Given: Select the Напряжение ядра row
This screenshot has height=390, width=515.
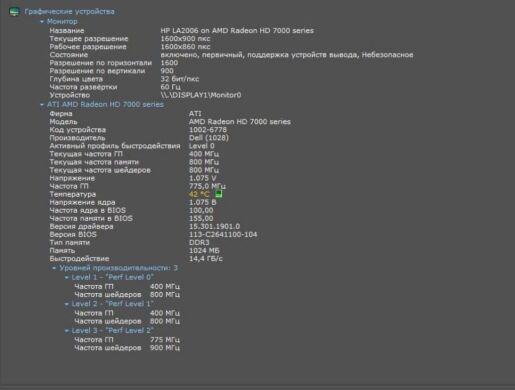Looking at the screenshot, I should 133,202.
